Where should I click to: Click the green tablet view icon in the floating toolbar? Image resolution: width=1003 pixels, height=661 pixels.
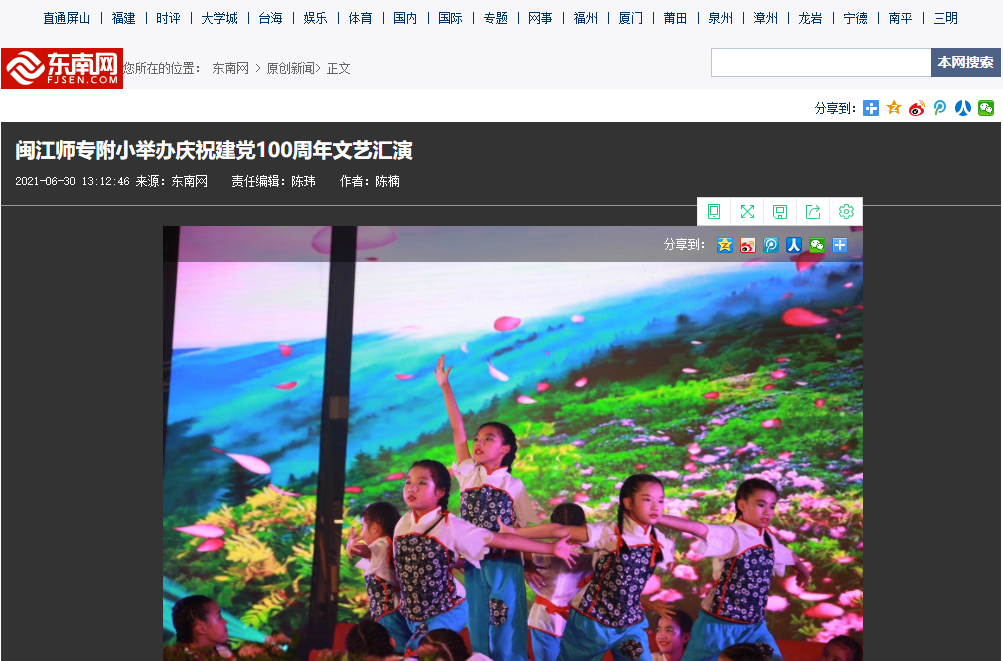pos(714,211)
